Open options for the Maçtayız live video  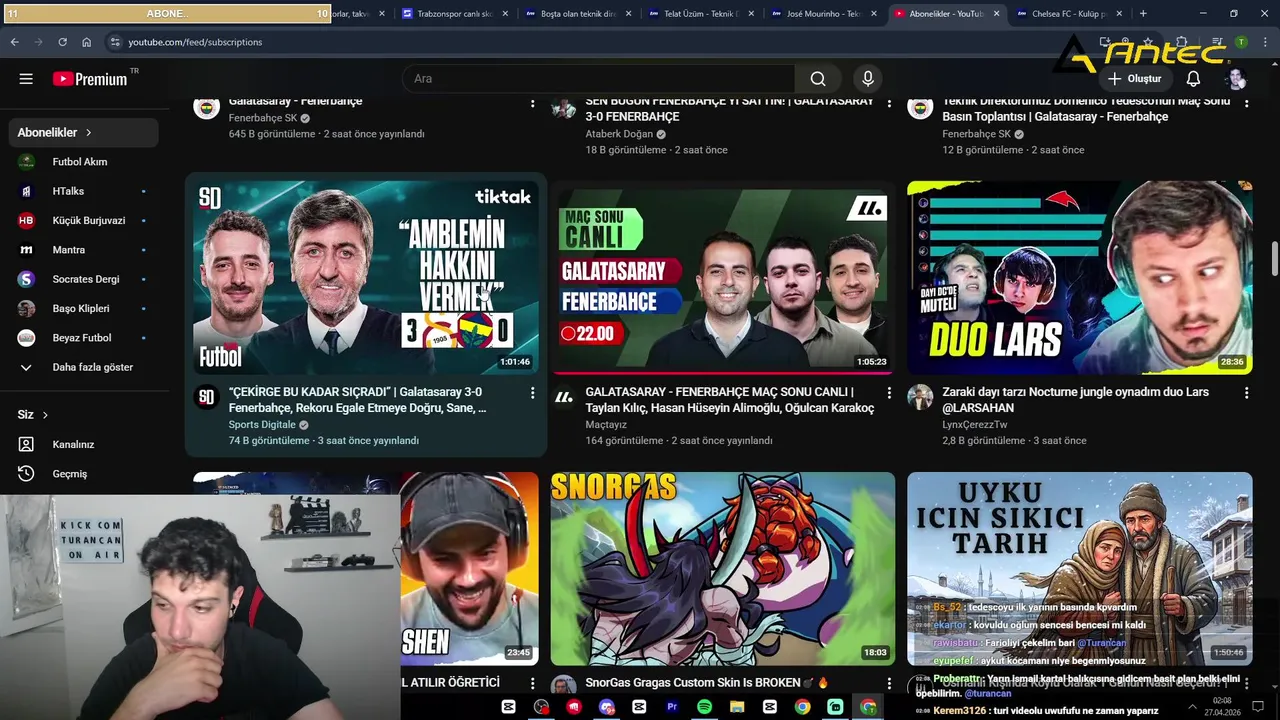pos(889,393)
